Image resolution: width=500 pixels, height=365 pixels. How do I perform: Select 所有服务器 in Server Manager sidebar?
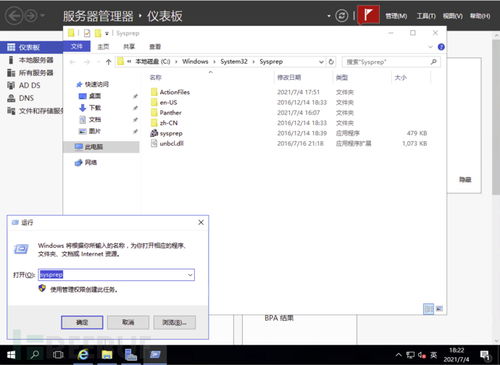pyautogui.click(x=32, y=73)
